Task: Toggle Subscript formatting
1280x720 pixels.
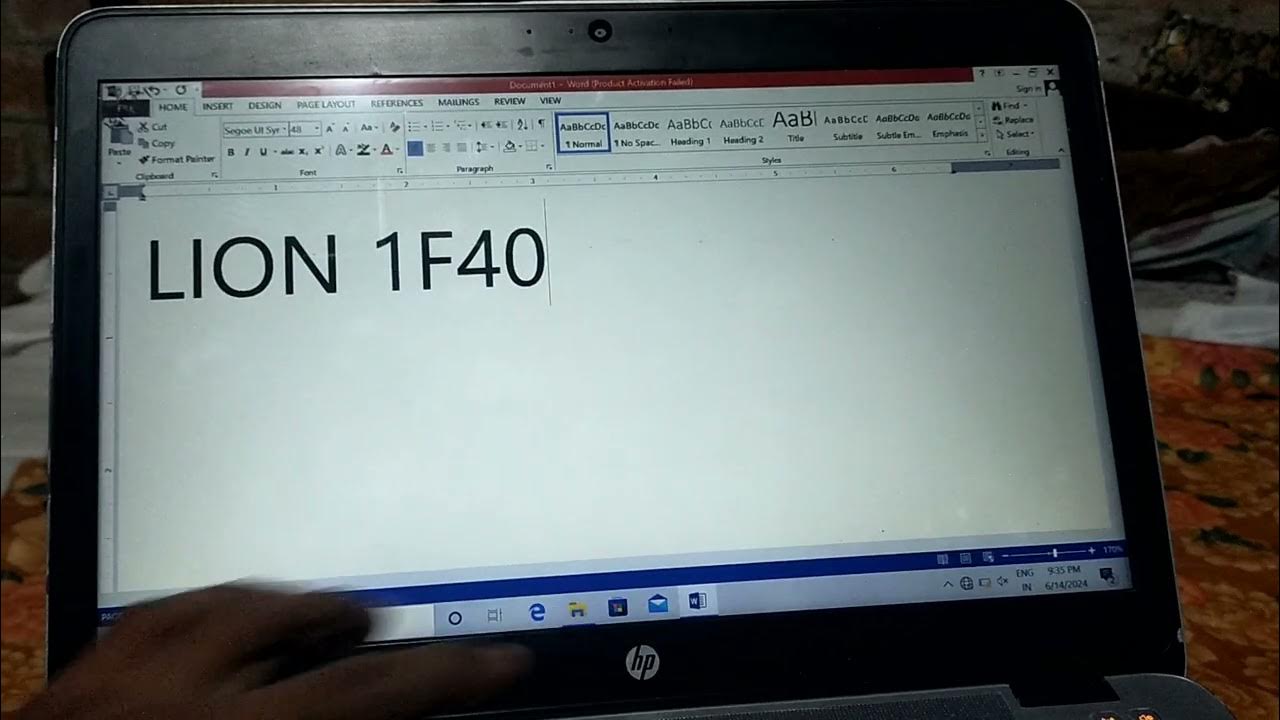Action: coord(303,152)
